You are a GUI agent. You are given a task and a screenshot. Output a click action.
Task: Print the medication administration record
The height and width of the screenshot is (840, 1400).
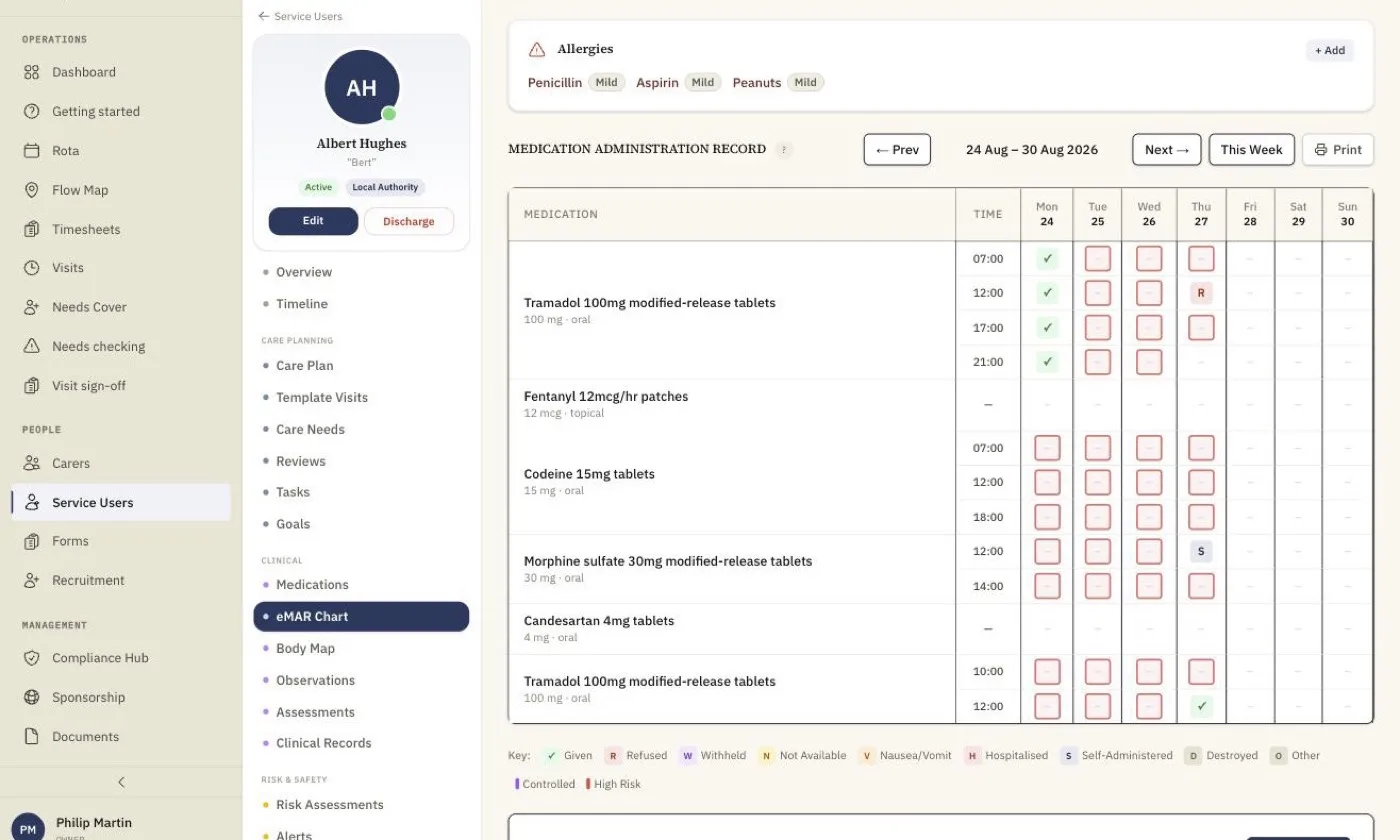click(1338, 150)
